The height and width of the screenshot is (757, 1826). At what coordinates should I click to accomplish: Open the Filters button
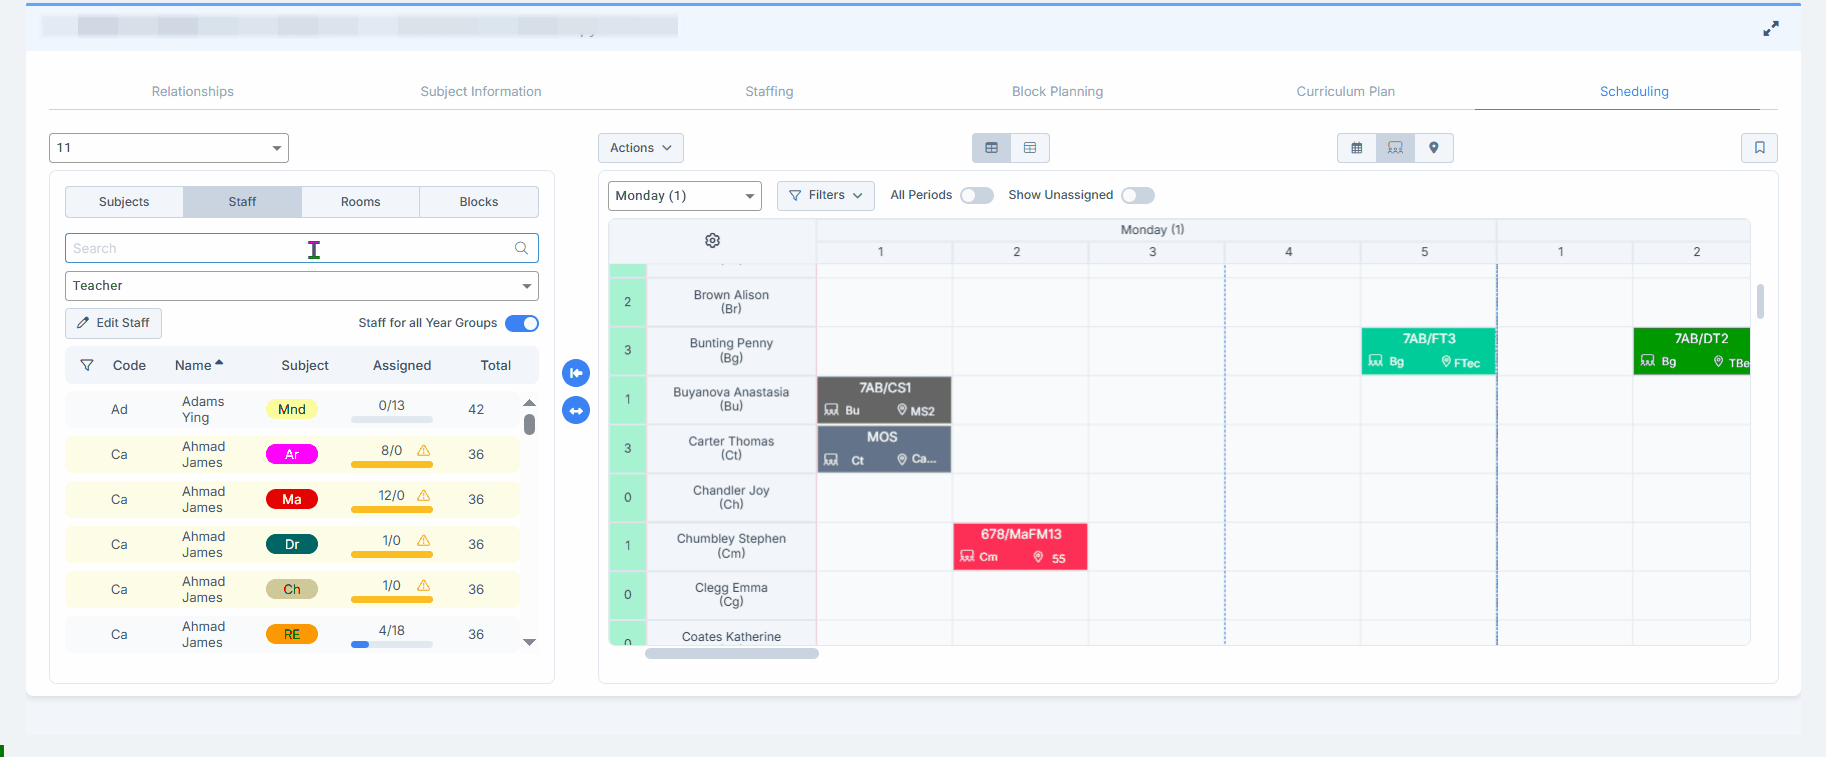(x=825, y=196)
